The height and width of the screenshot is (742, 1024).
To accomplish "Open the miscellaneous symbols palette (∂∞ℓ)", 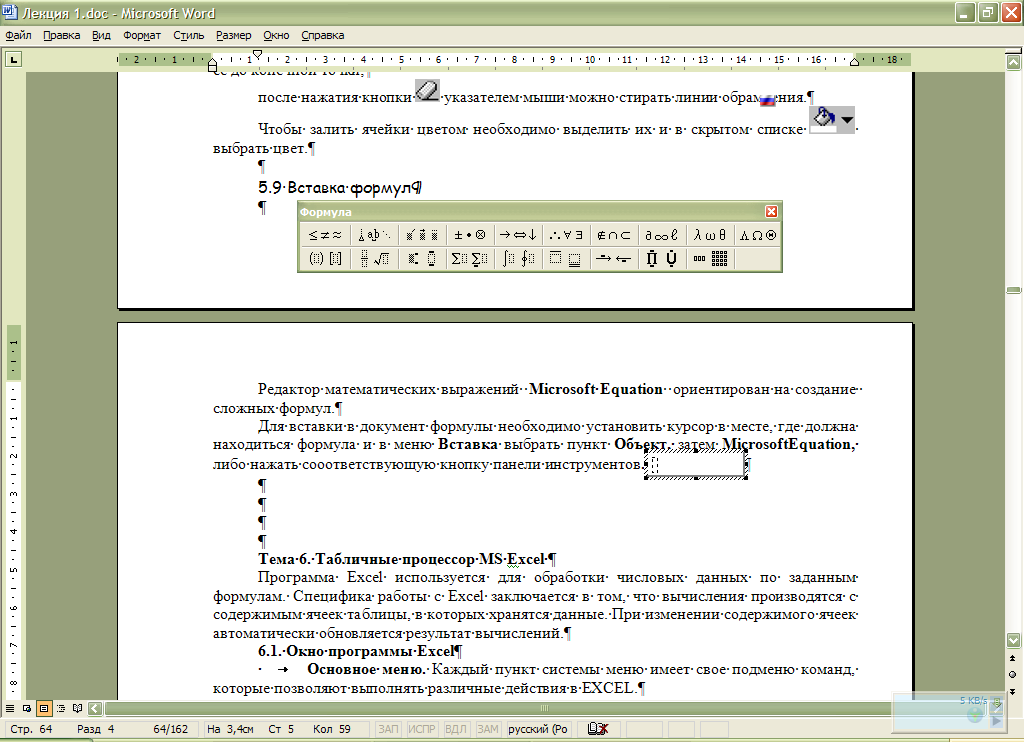I will click(662, 235).
